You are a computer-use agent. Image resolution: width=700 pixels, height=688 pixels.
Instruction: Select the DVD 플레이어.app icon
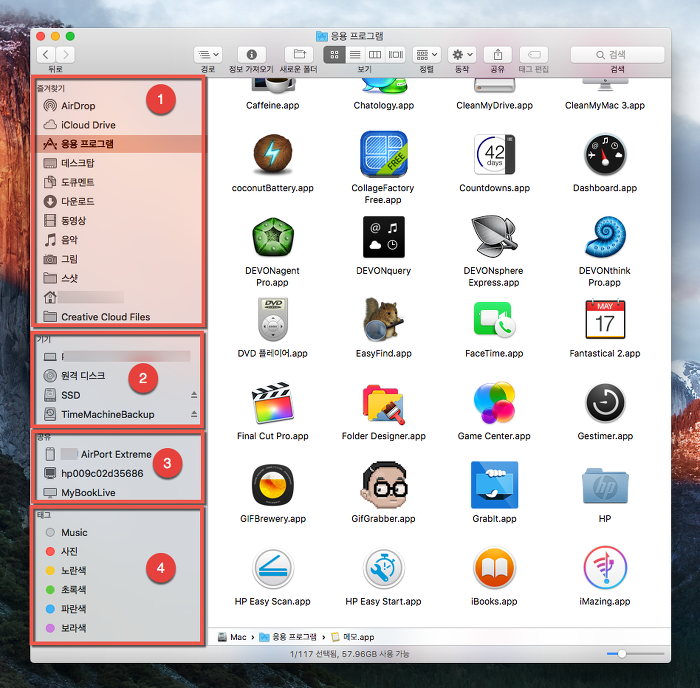pos(273,320)
